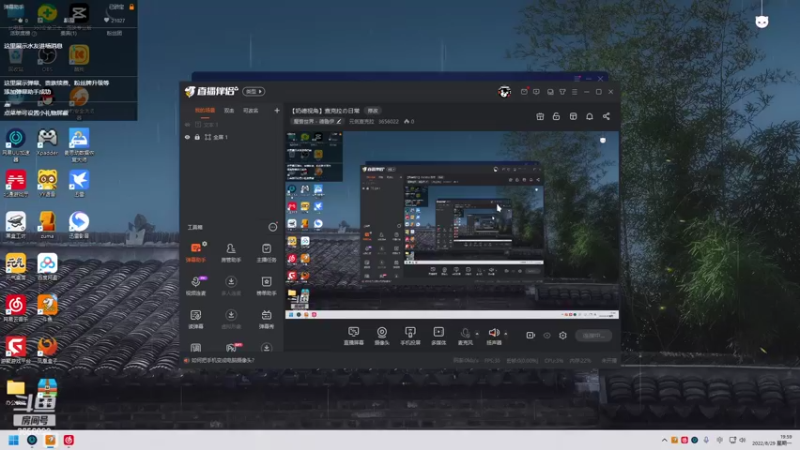Open the 读弹幕 tool in toolbox
This screenshot has width=800, height=450.
196,319
